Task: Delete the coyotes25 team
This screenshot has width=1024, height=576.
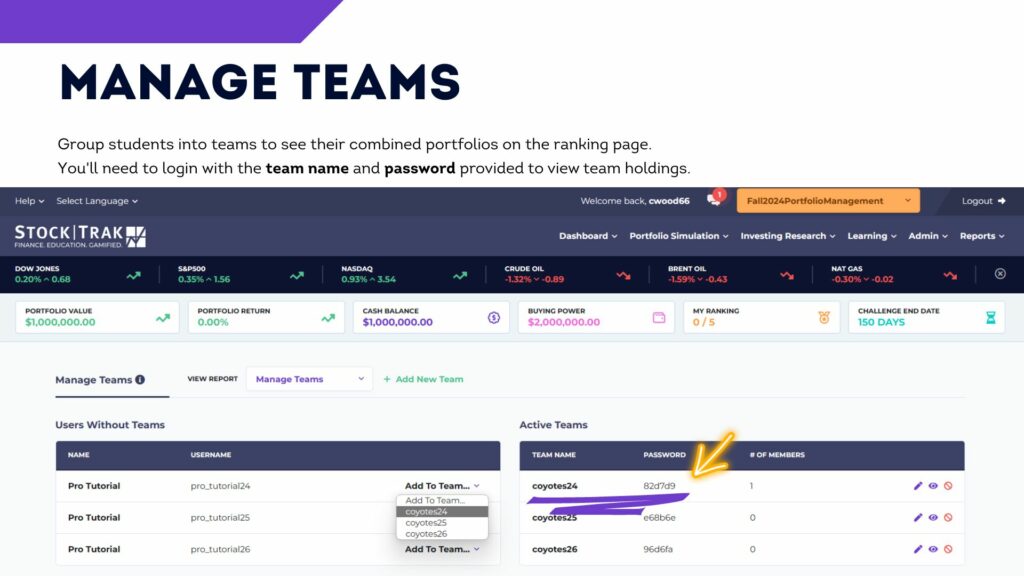Action: (948, 517)
